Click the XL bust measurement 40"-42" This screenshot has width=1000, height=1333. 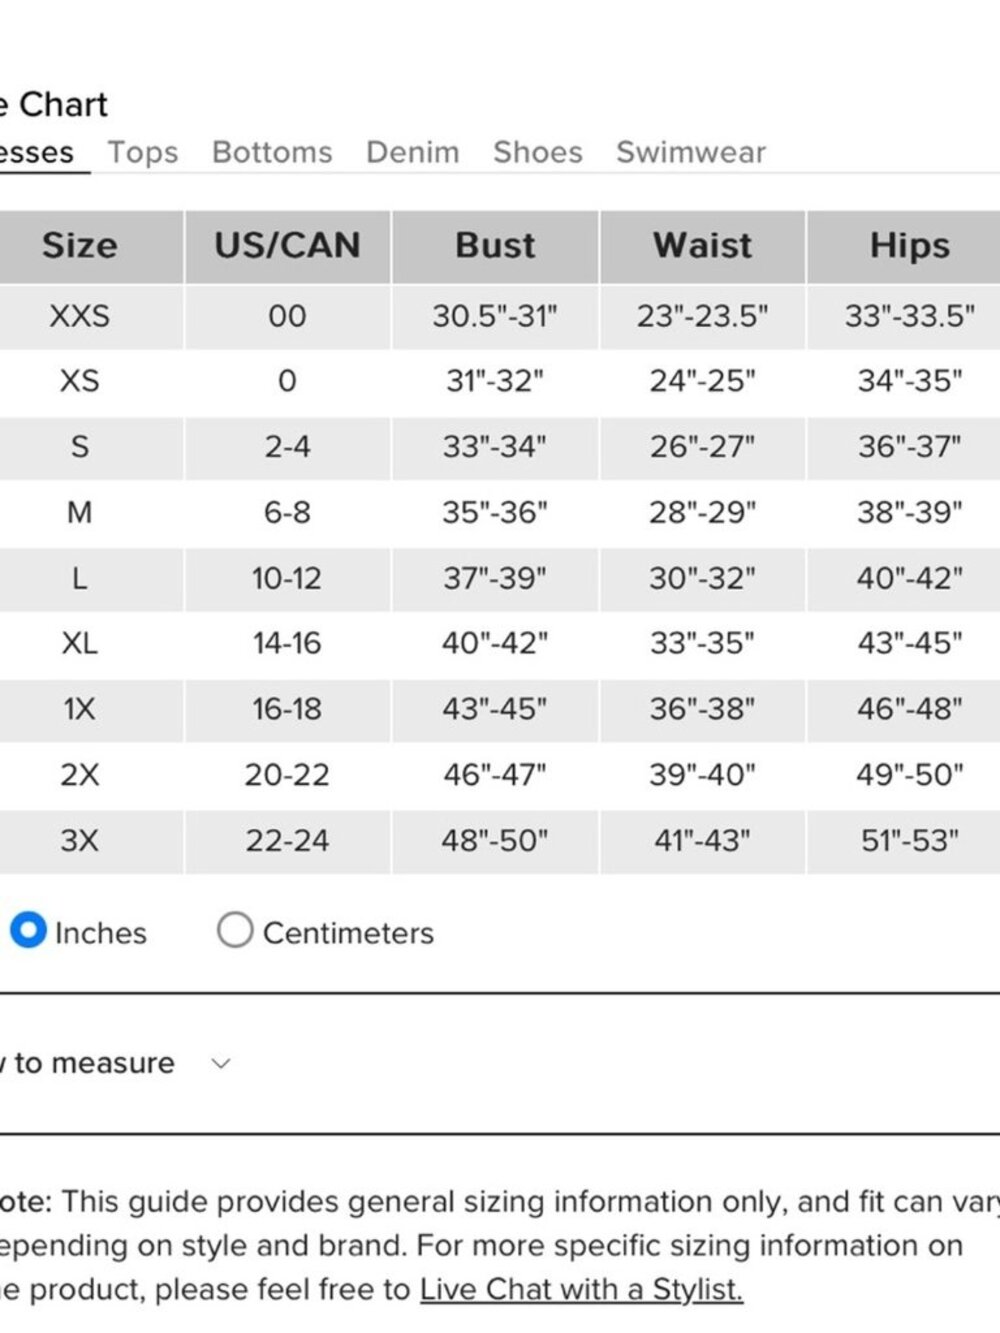(495, 643)
